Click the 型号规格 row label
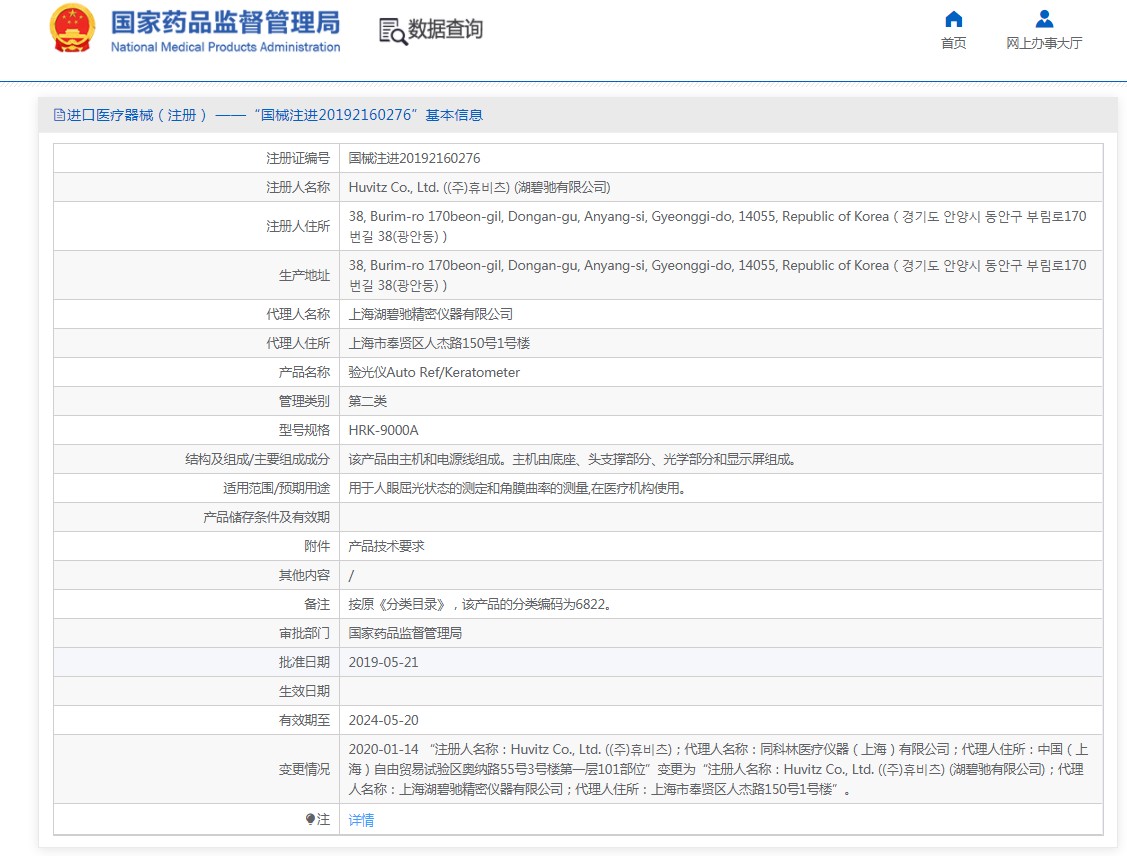Screen dimensions: 1127x856 point(304,431)
